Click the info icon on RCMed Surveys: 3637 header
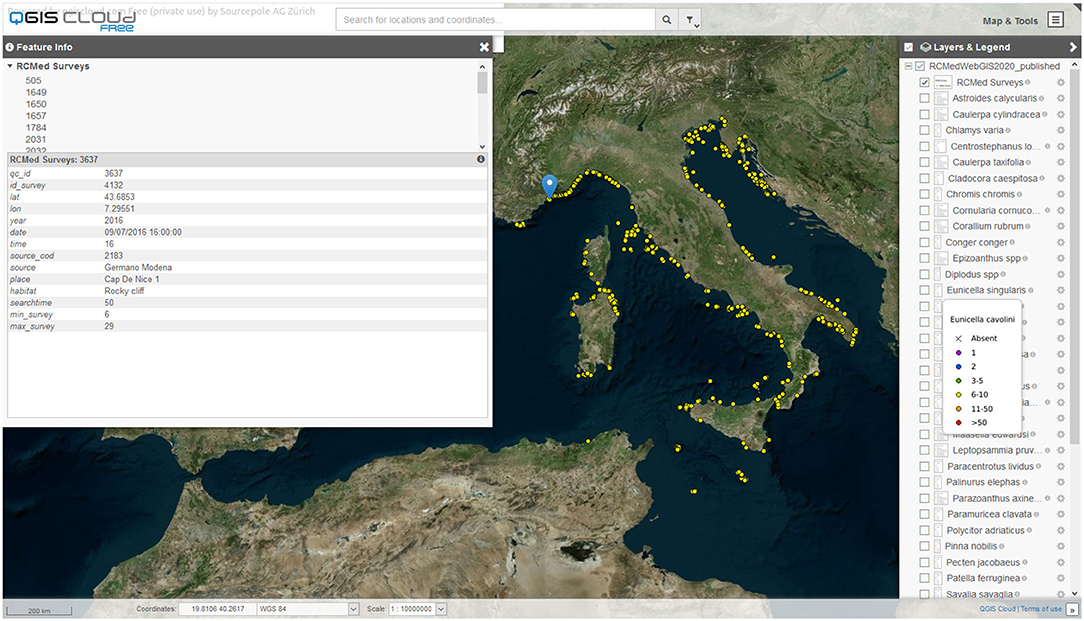 [480, 159]
